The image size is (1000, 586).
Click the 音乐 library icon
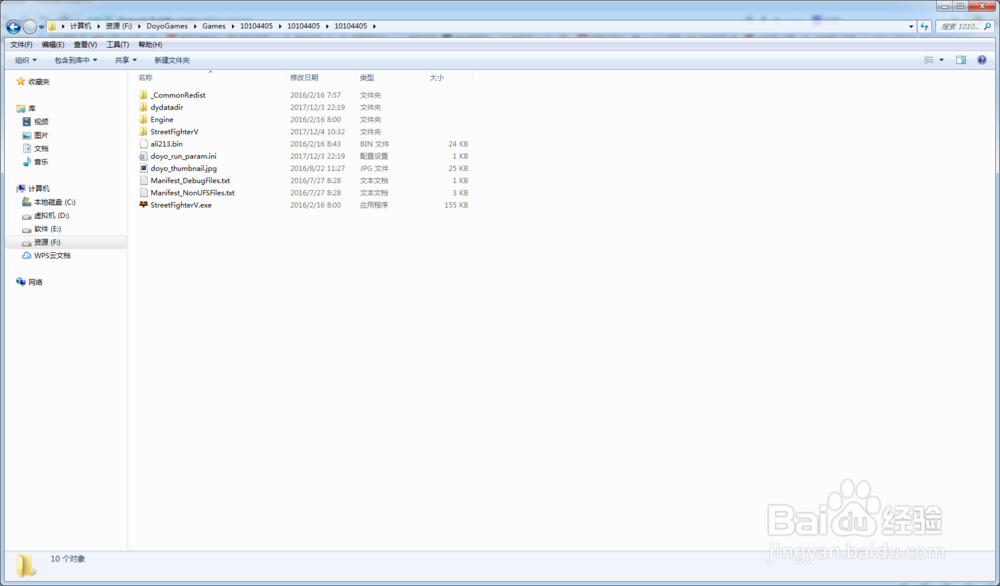[27, 162]
